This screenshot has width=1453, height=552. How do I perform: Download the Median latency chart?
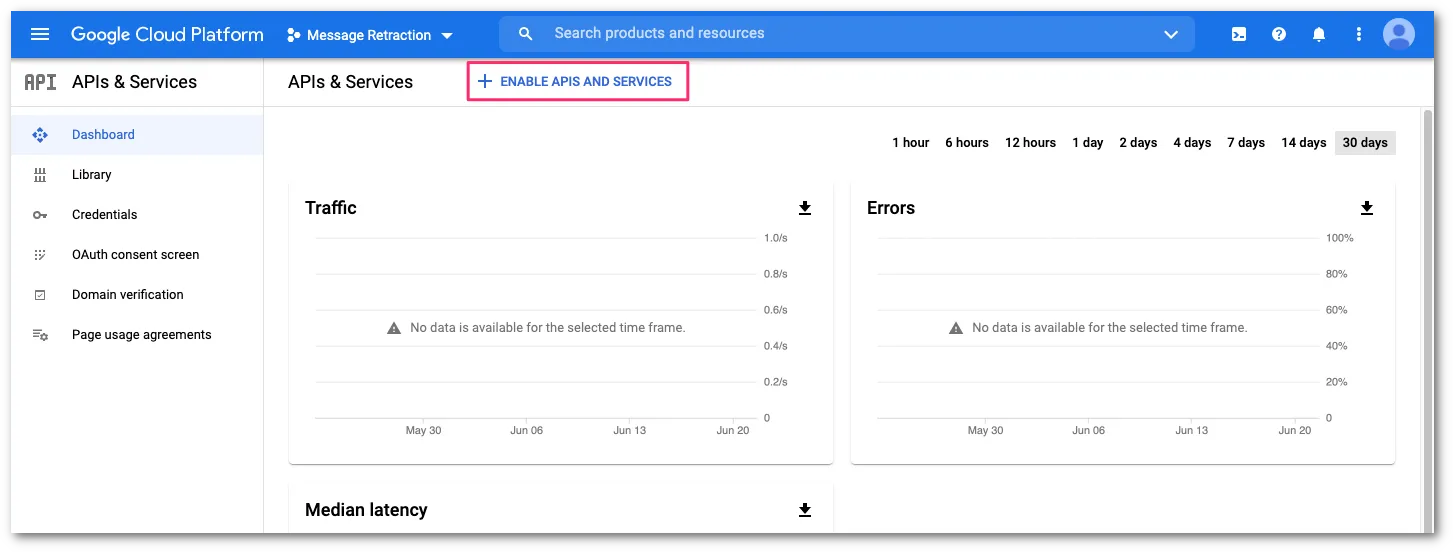805,510
